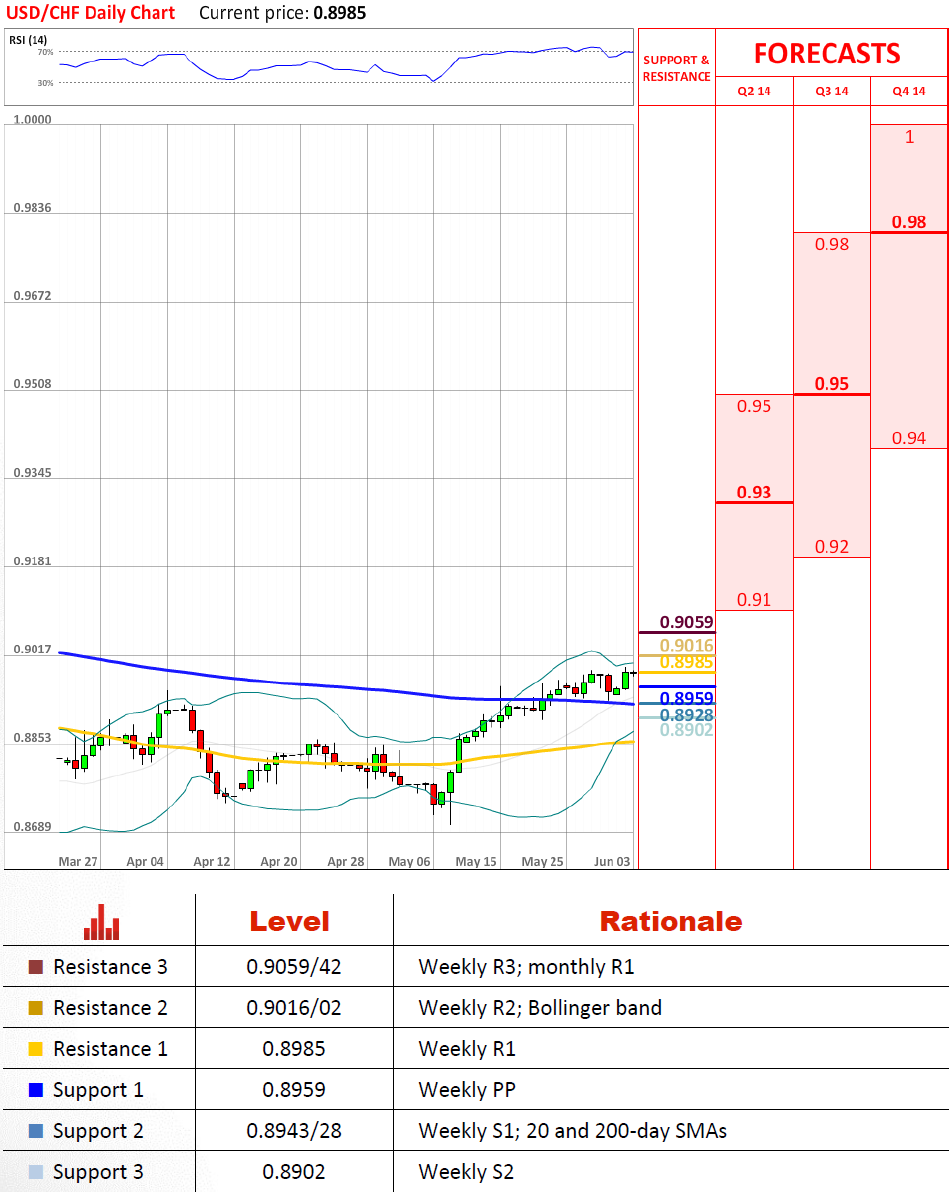Click the current price value 0.8985
Screen dimensions: 951x1192
[x=340, y=13]
